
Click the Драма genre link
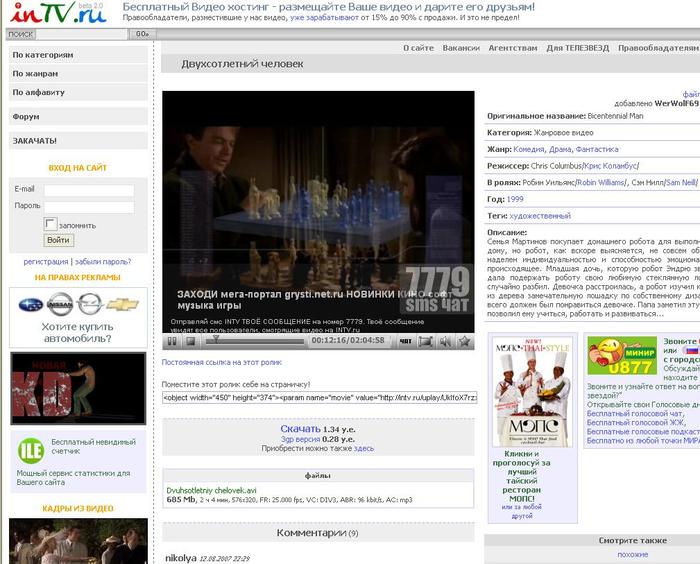[x=560, y=149]
